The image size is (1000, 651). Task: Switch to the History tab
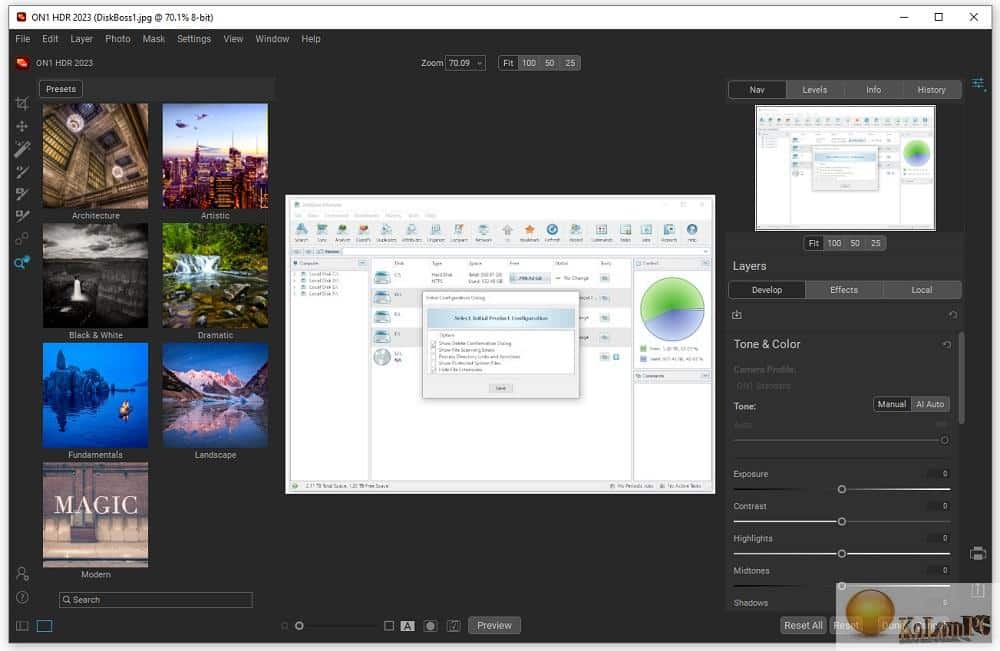[x=932, y=90]
